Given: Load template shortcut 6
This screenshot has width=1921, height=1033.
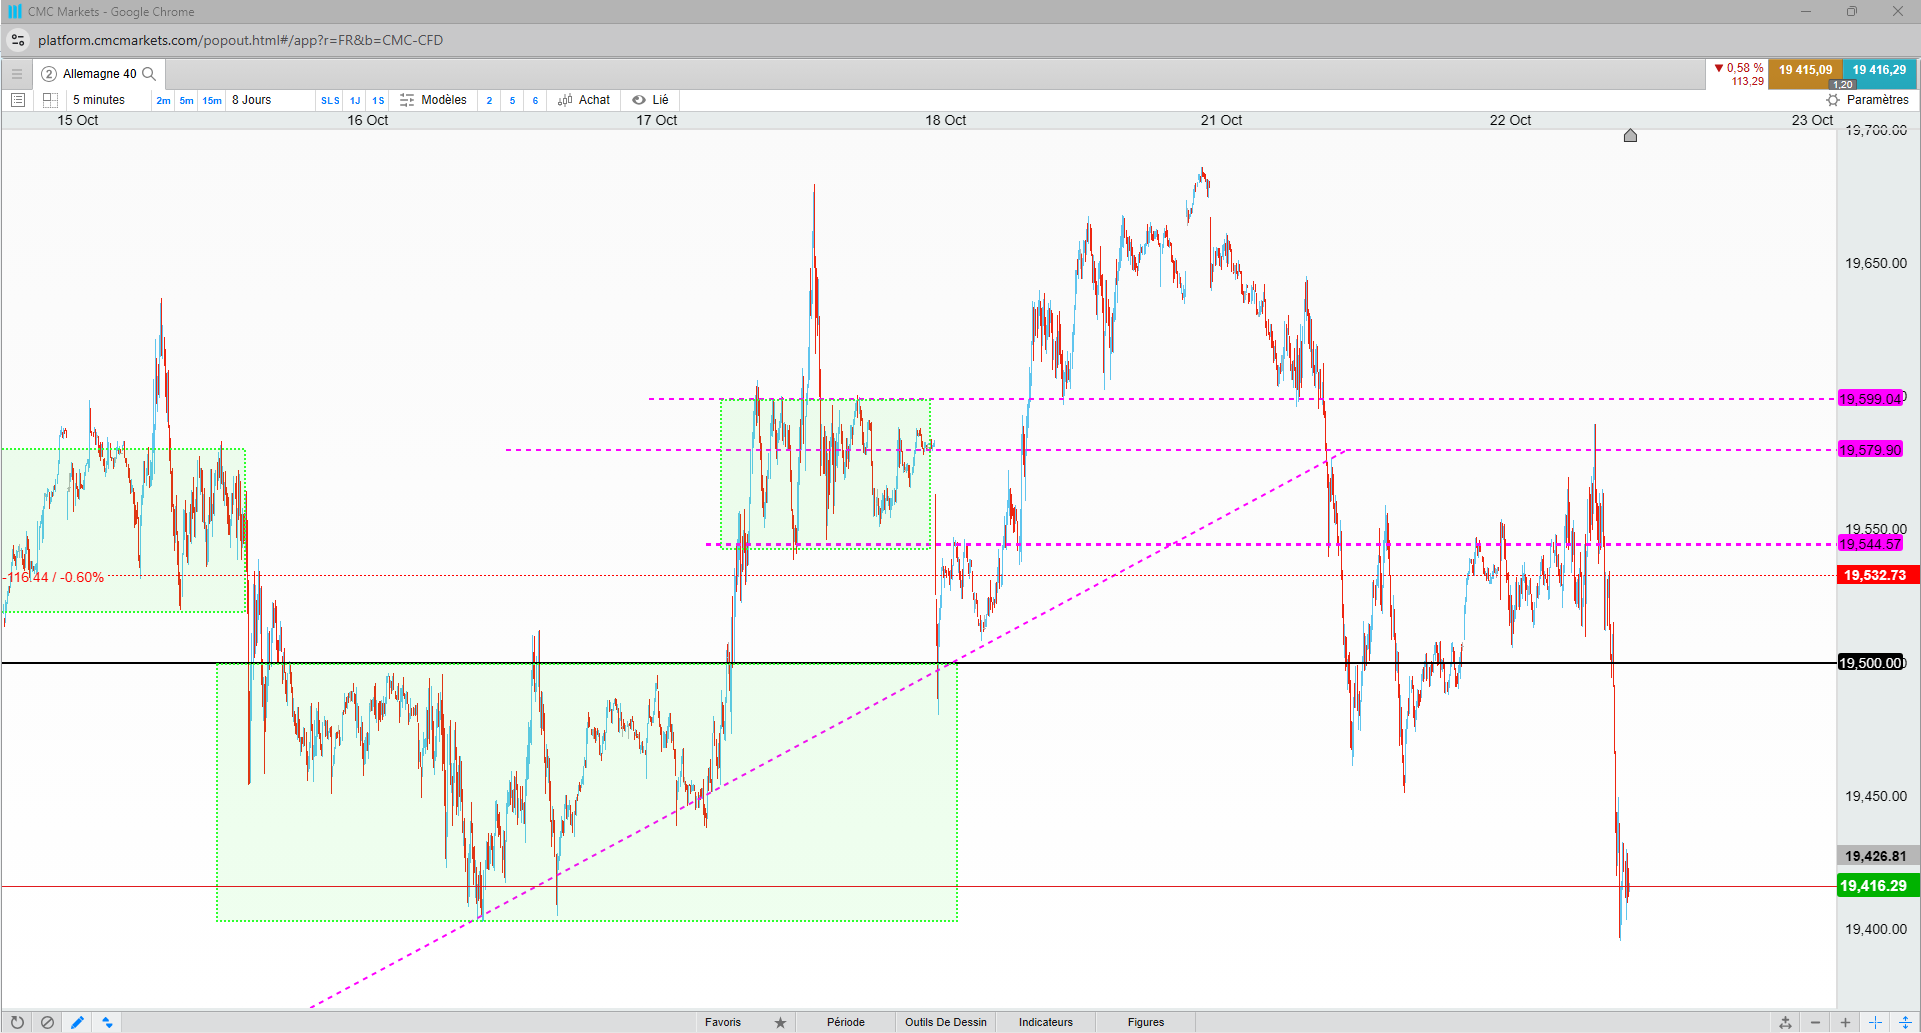Looking at the screenshot, I should point(535,100).
